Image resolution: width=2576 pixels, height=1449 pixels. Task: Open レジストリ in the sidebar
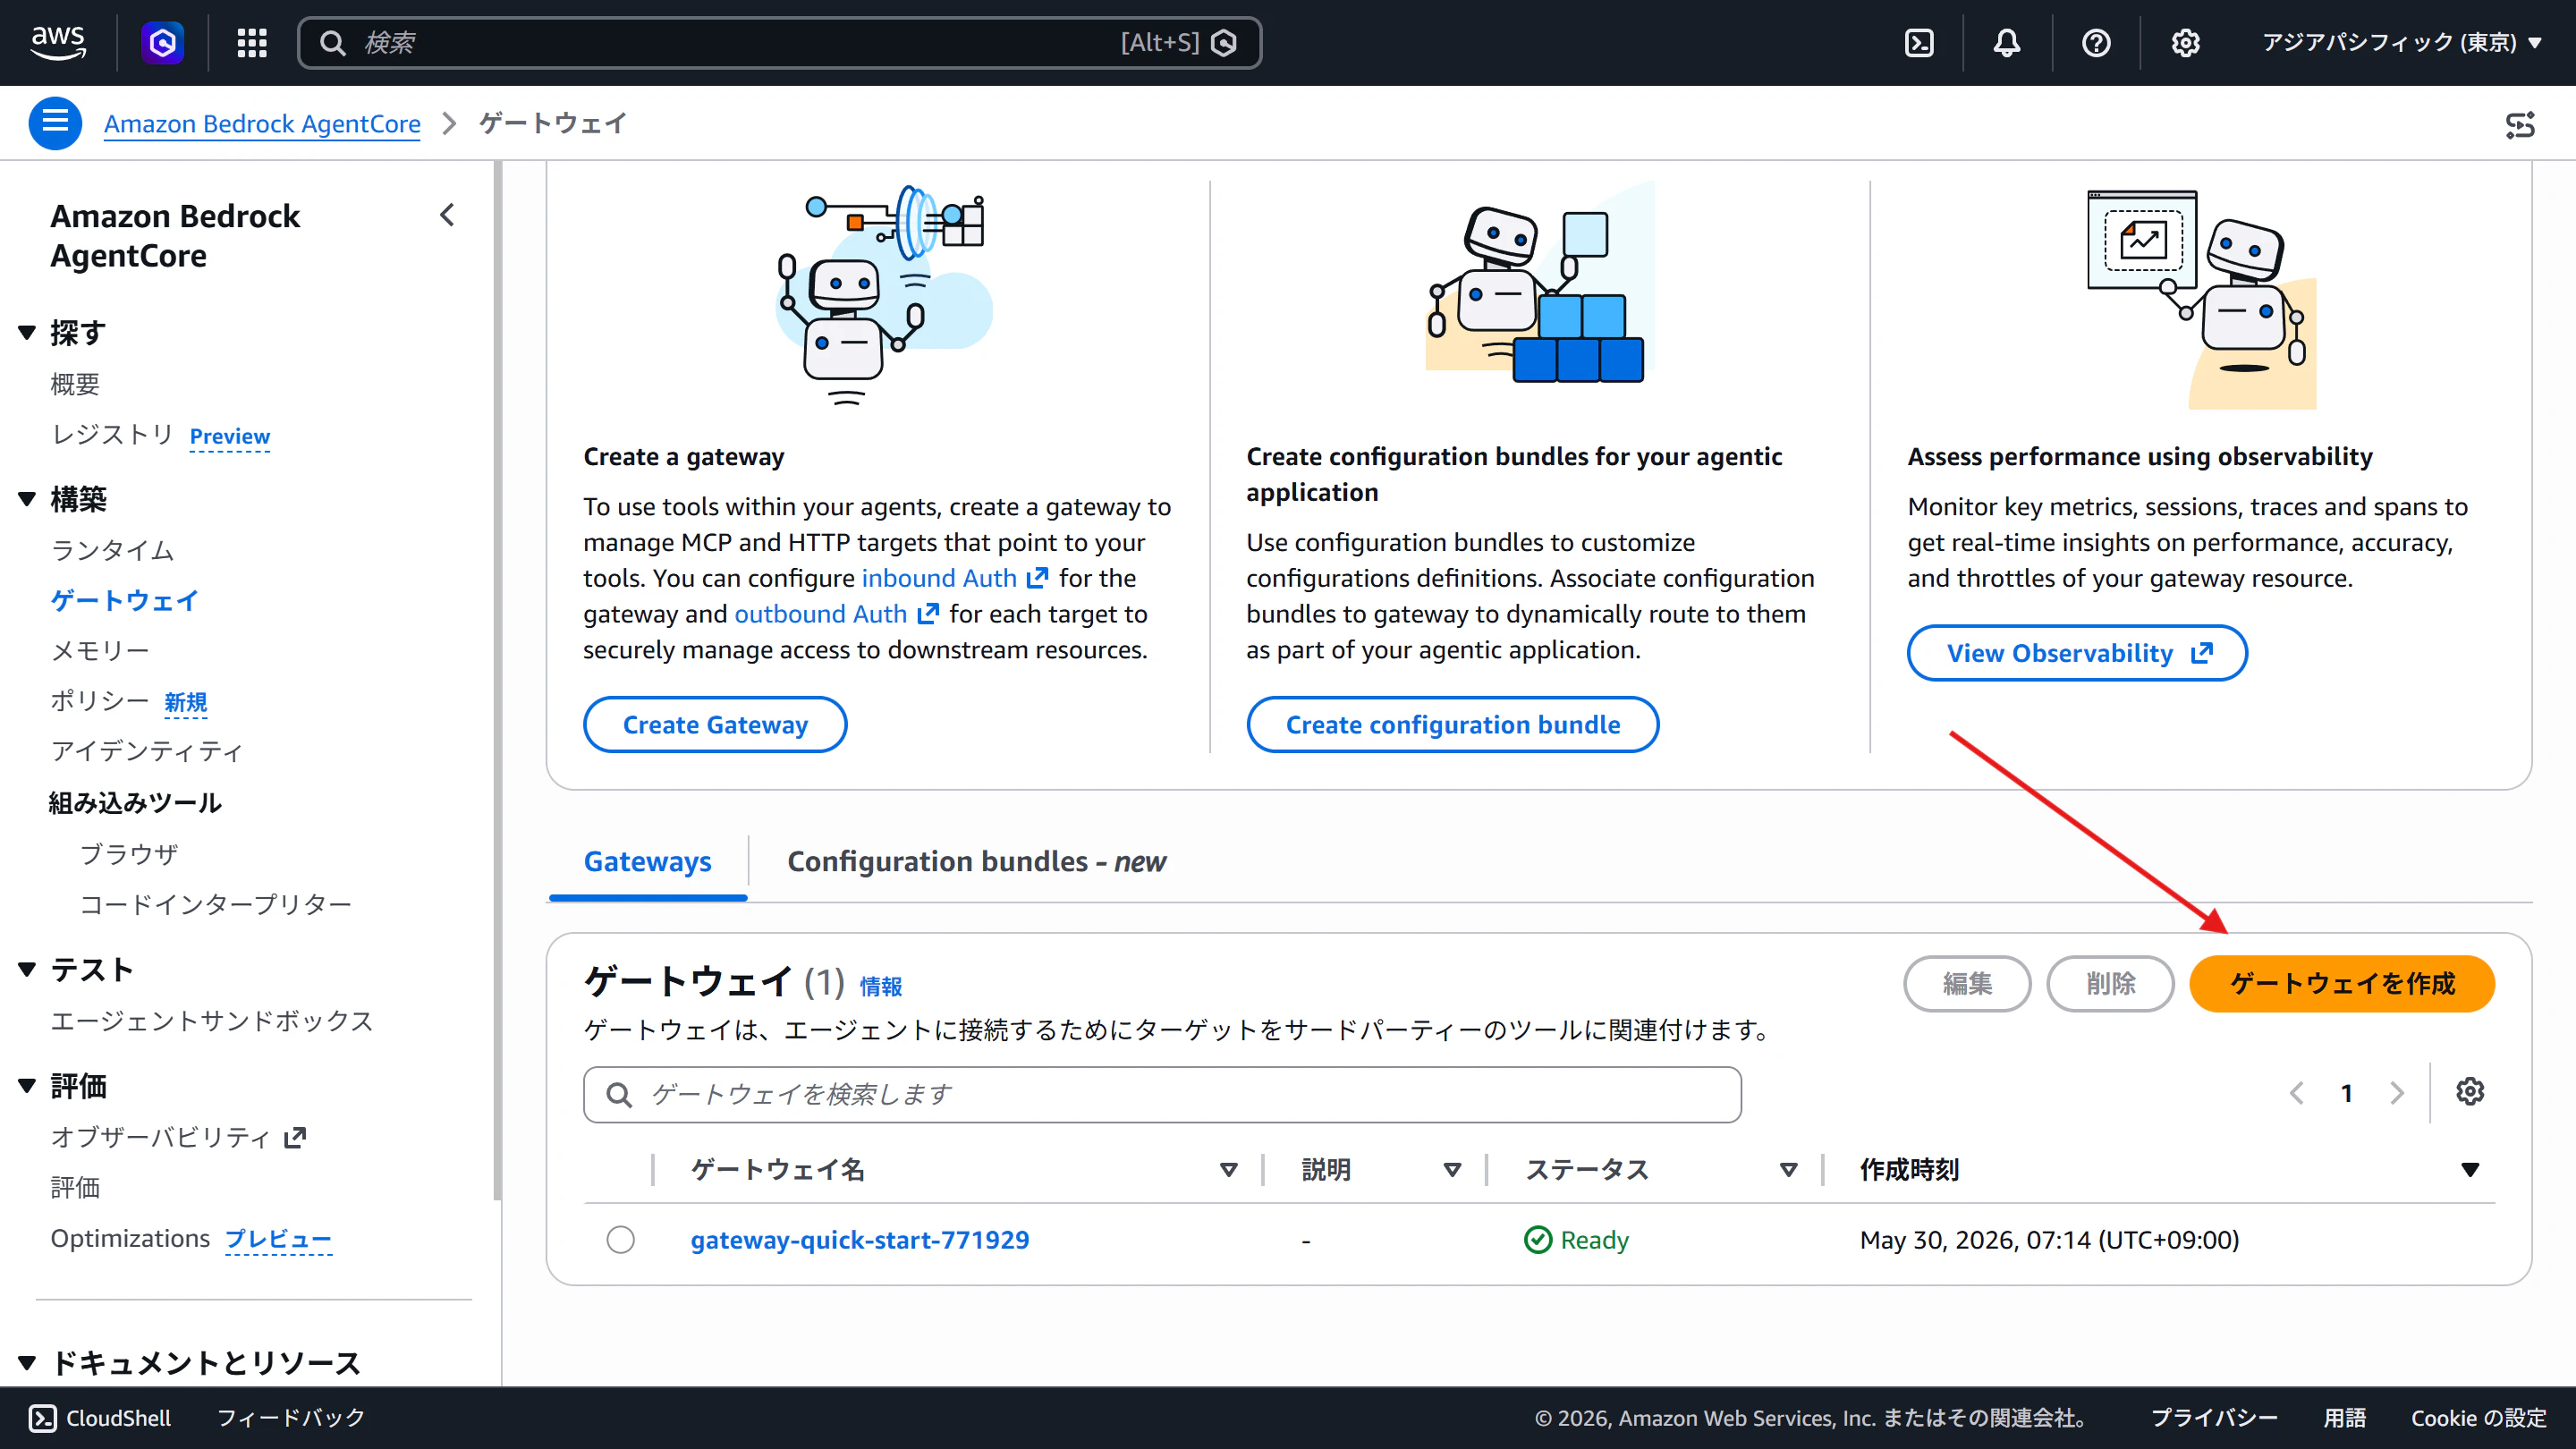click(112, 434)
